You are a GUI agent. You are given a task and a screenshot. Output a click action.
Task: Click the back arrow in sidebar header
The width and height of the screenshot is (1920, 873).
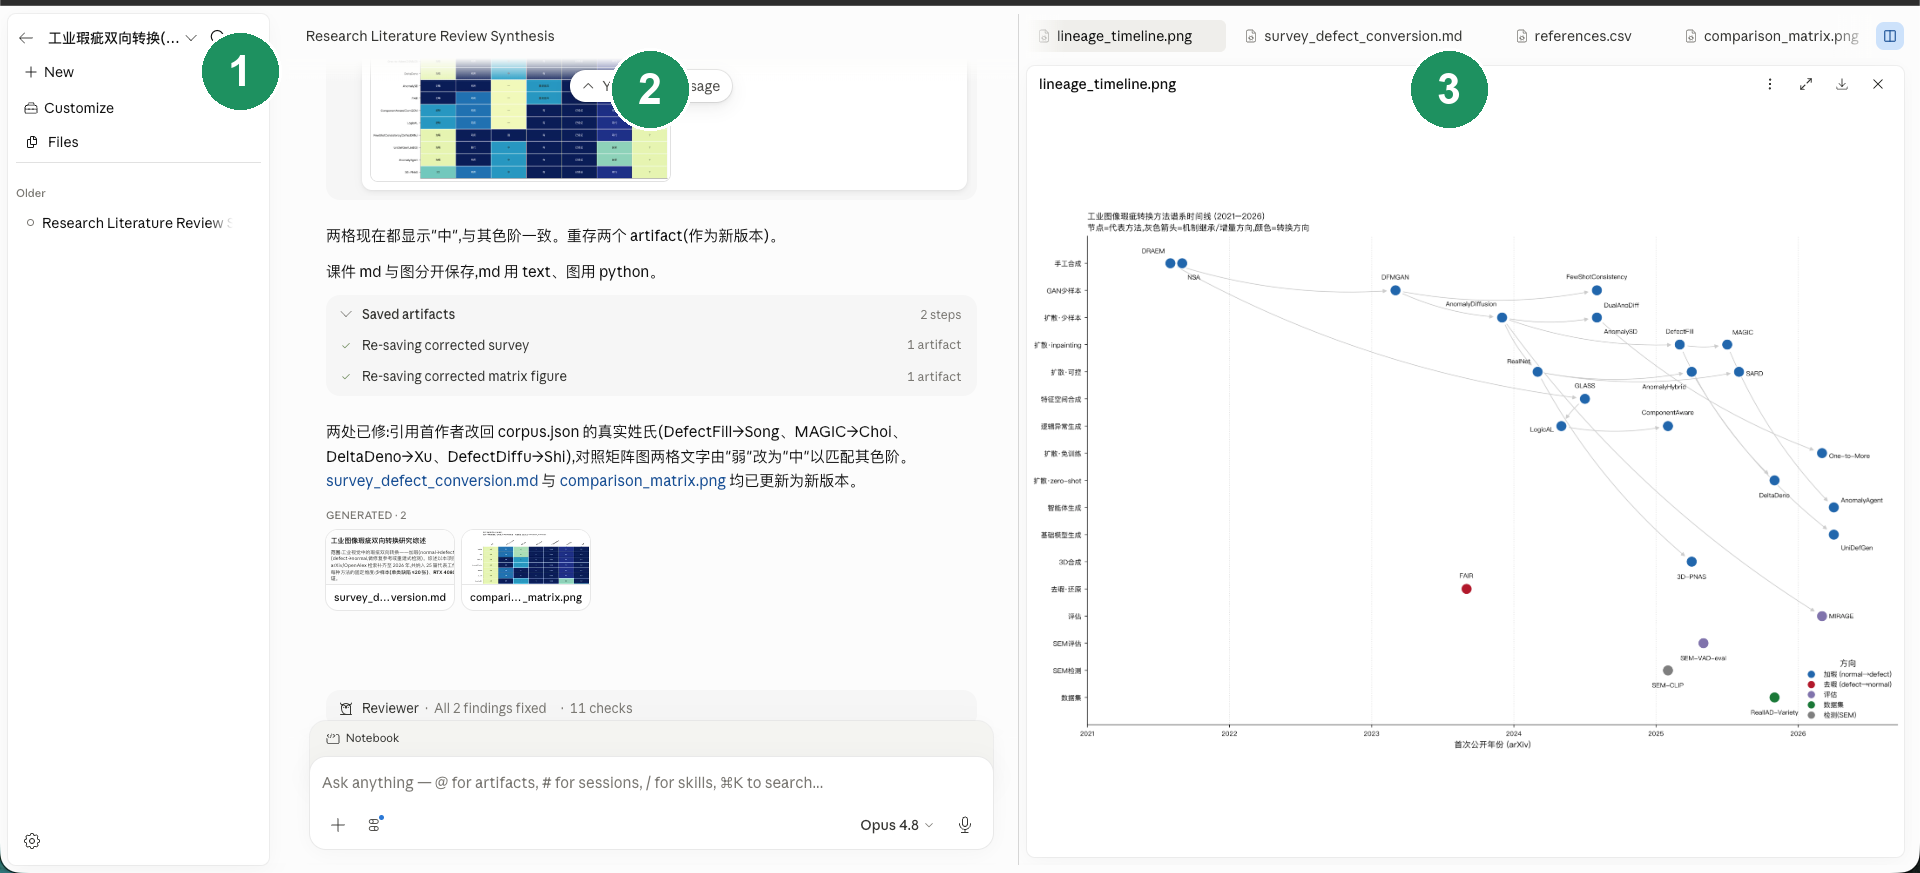click(x=26, y=38)
